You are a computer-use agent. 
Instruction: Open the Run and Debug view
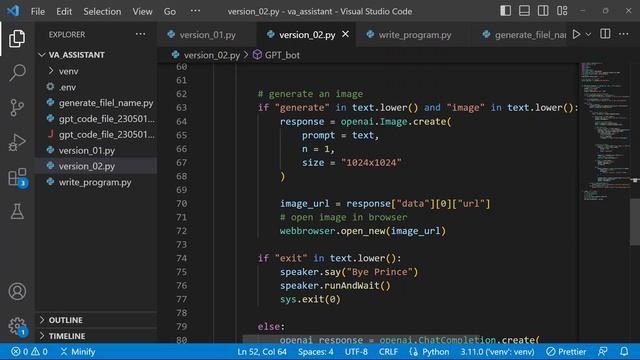coord(17,142)
